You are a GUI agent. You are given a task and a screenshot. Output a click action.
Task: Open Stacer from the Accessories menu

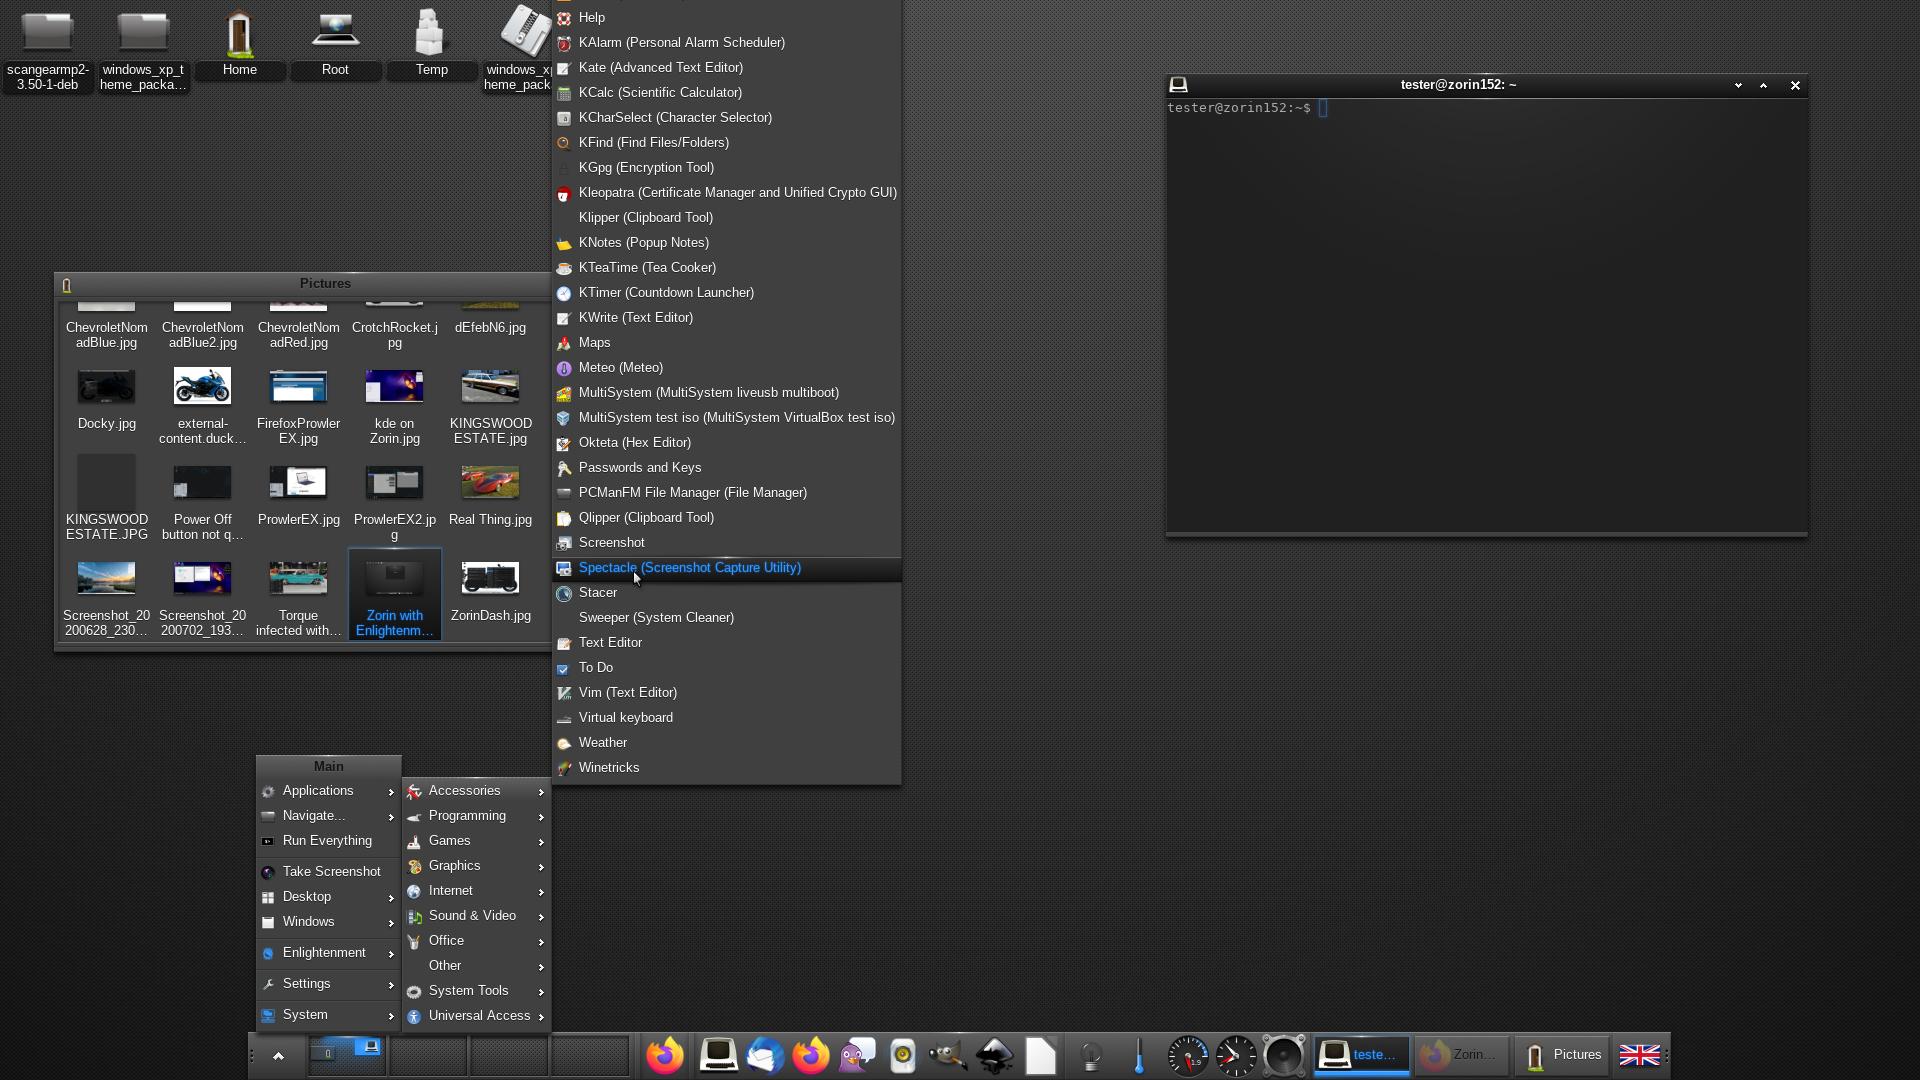click(597, 593)
